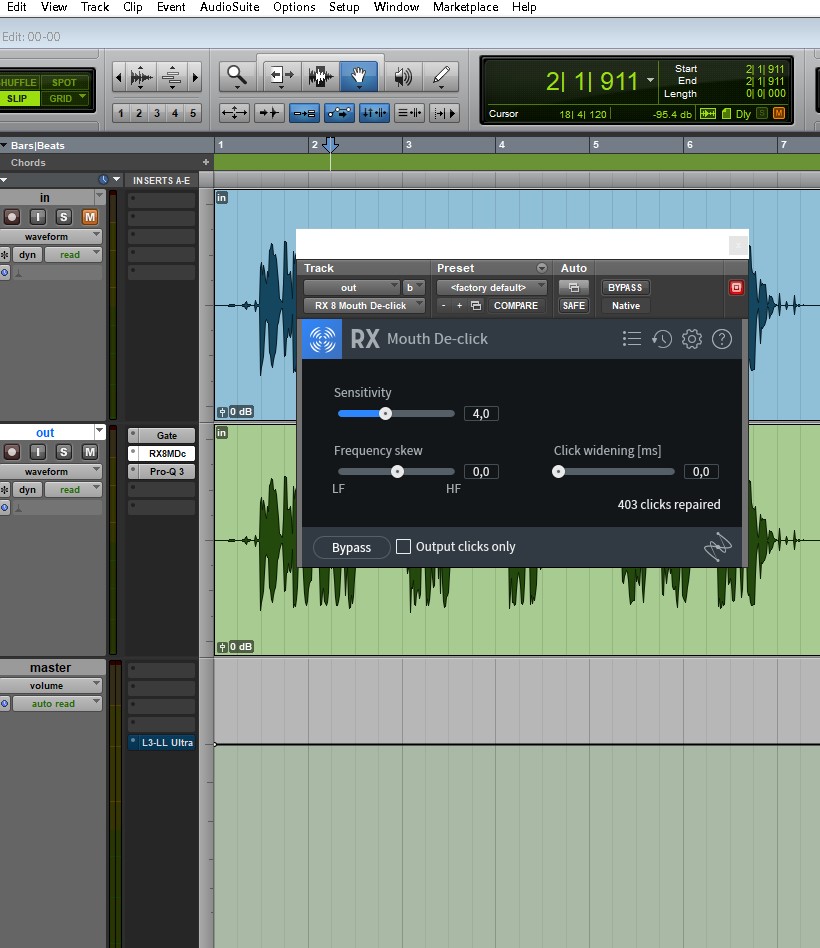Click the SAFE automation button
Viewport: 820px width, 948px height.
click(x=573, y=306)
